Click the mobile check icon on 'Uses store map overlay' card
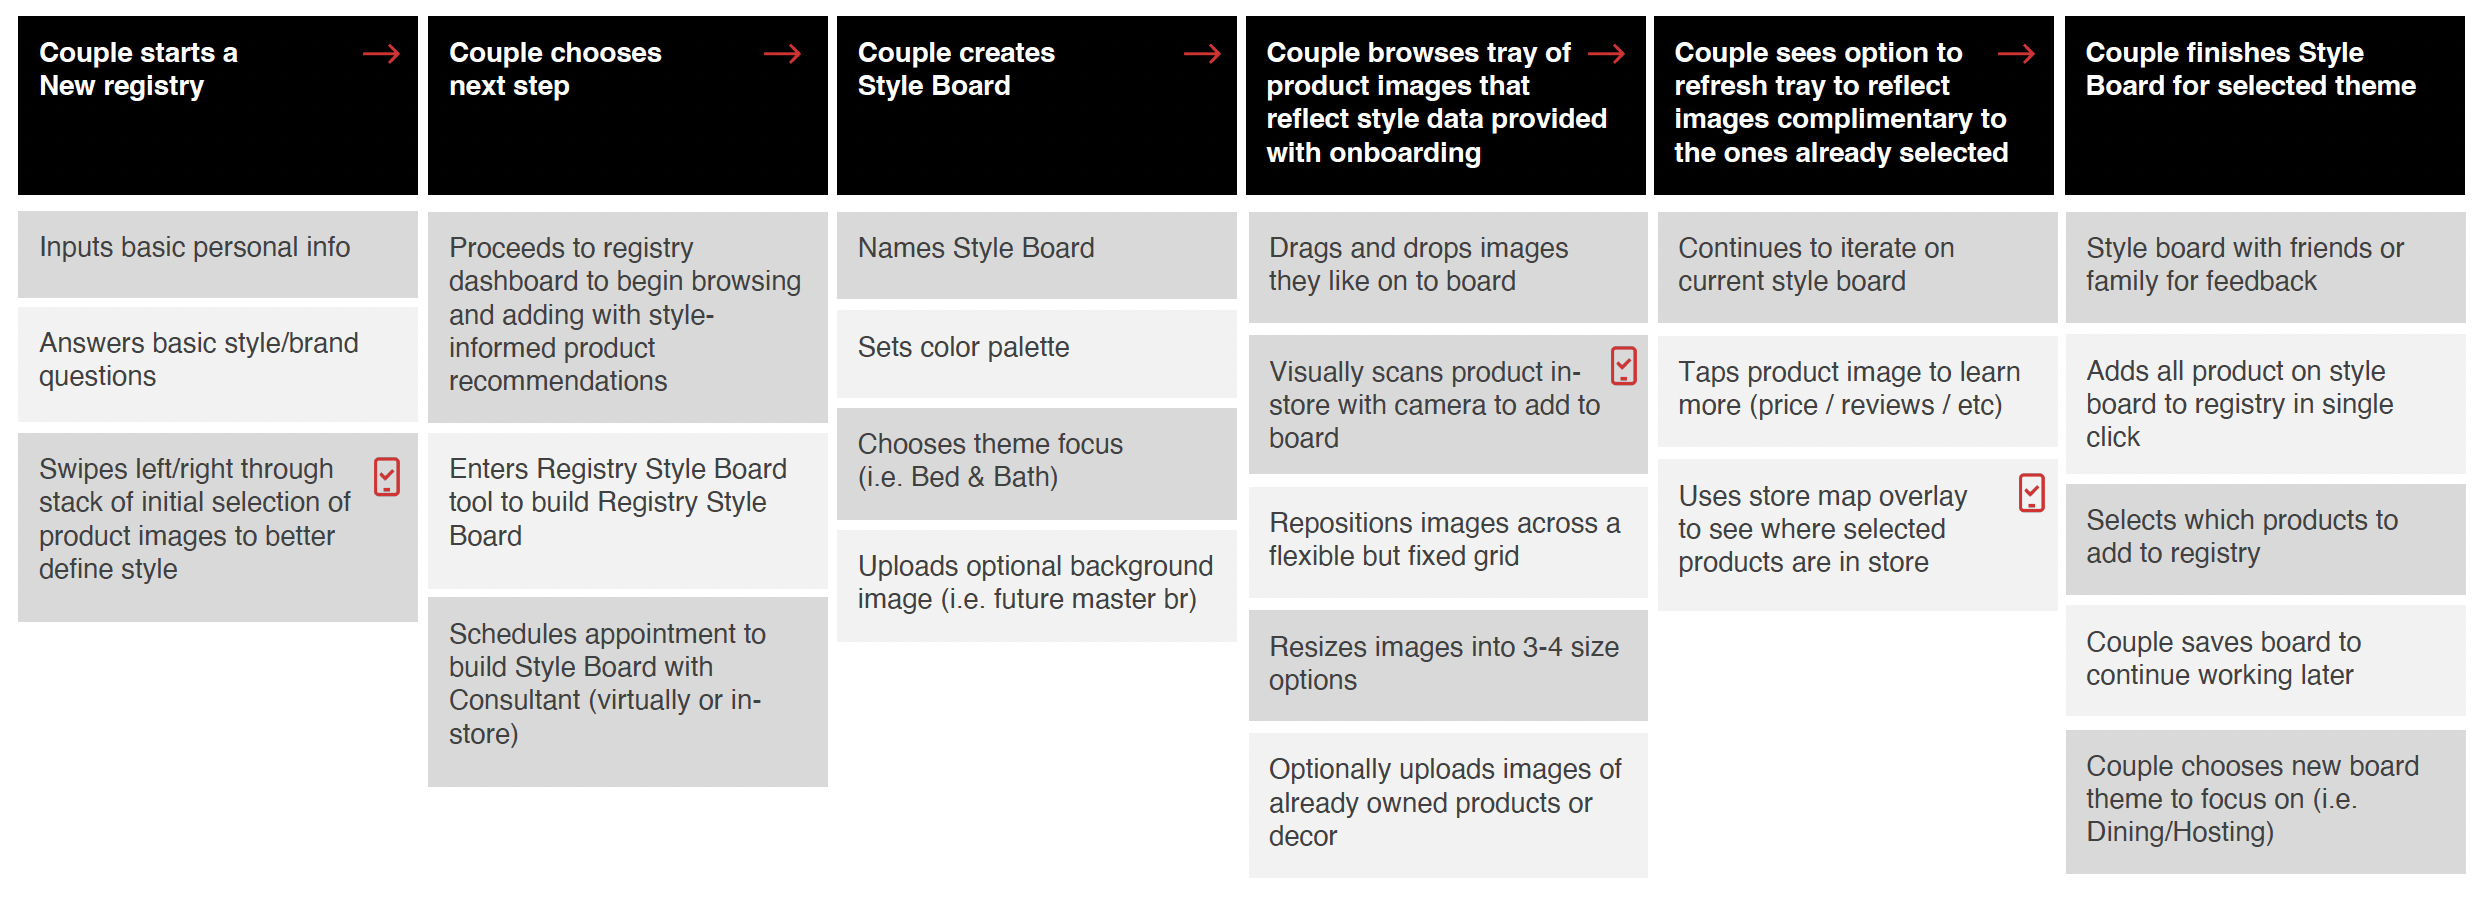Screen dimensions: 2488x898 point(2032,493)
